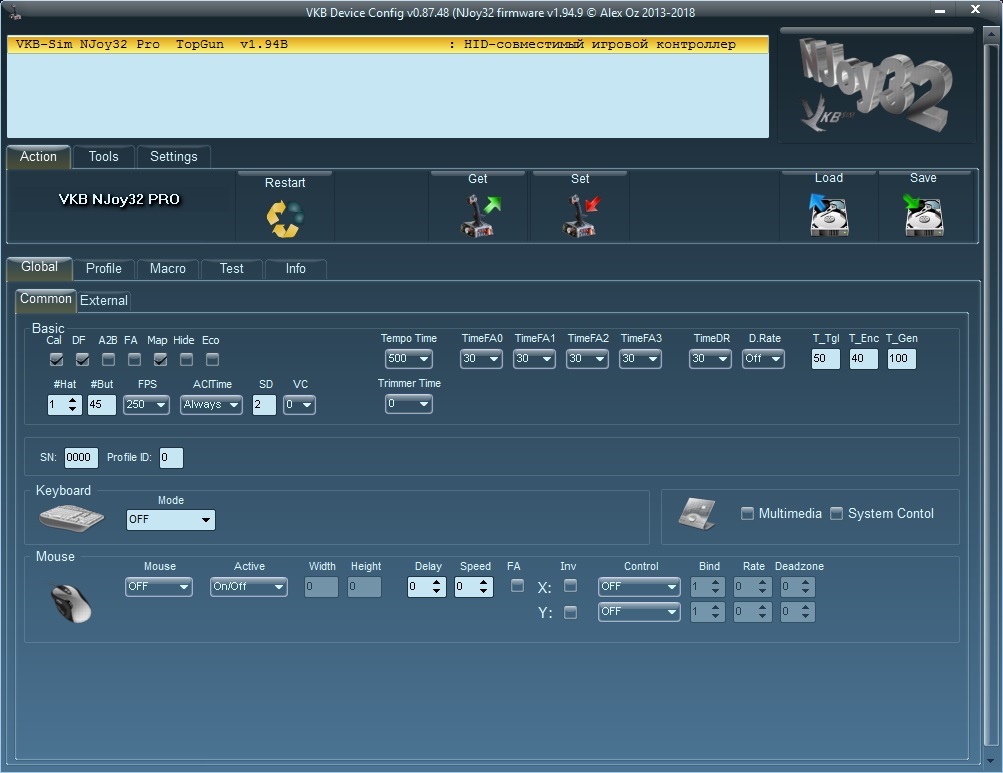
Task: Click the Restart recycle-arrows icon
Action: pos(285,218)
